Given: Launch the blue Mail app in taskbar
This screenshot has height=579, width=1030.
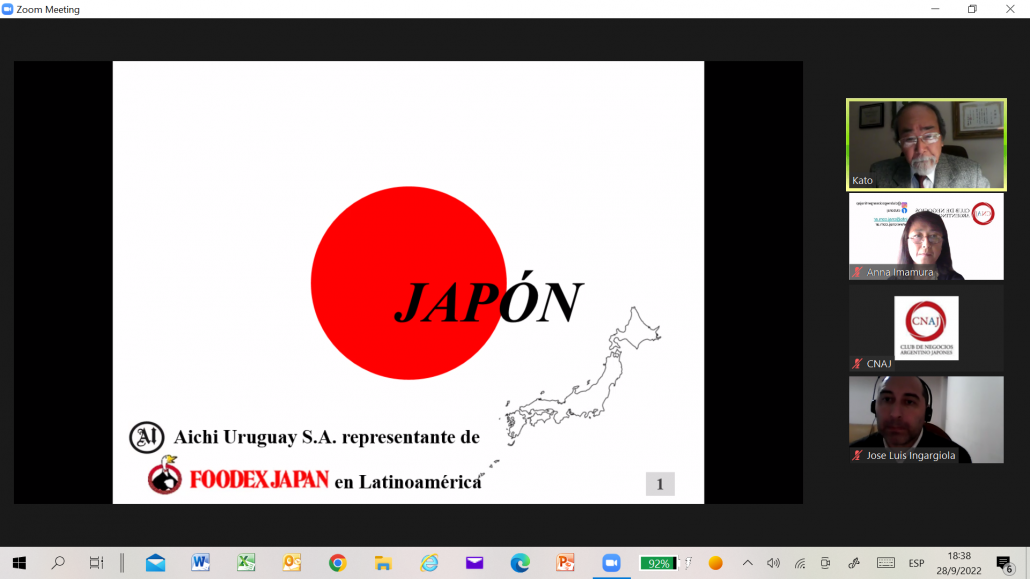Looking at the screenshot, I should pyautogui.click(x=156, y=563).
